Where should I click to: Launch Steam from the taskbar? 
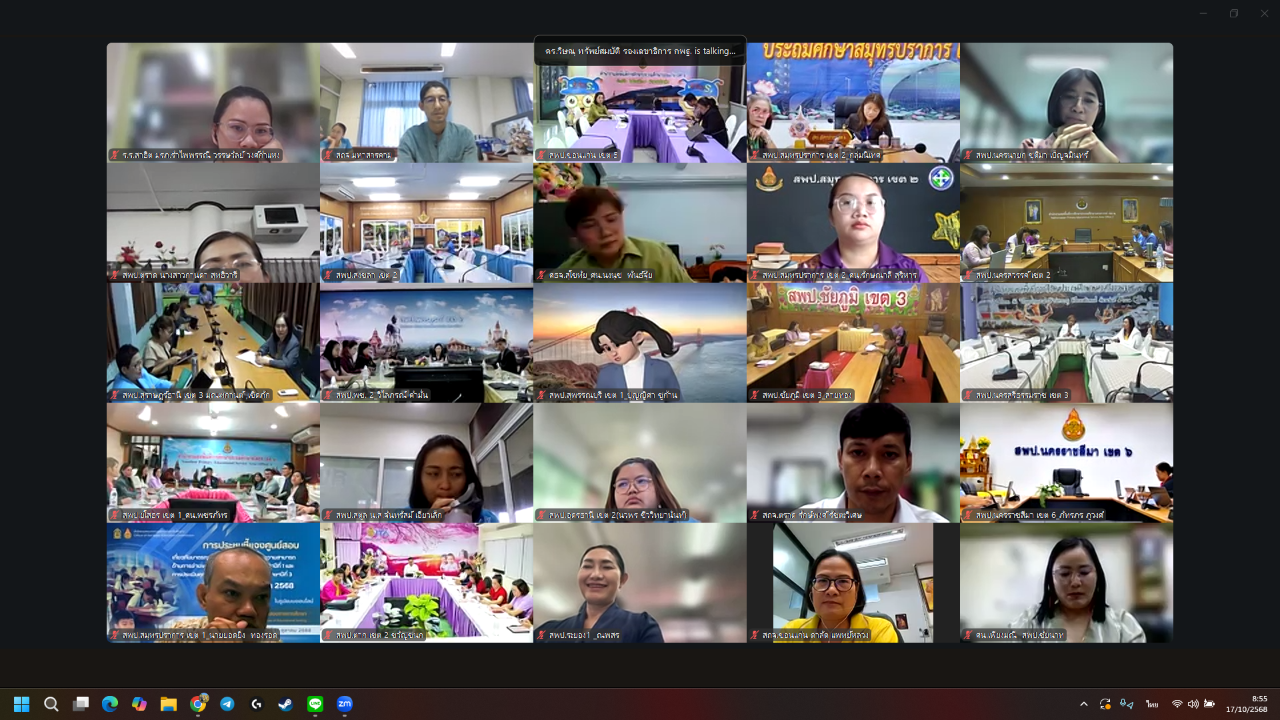coord(286,704)
